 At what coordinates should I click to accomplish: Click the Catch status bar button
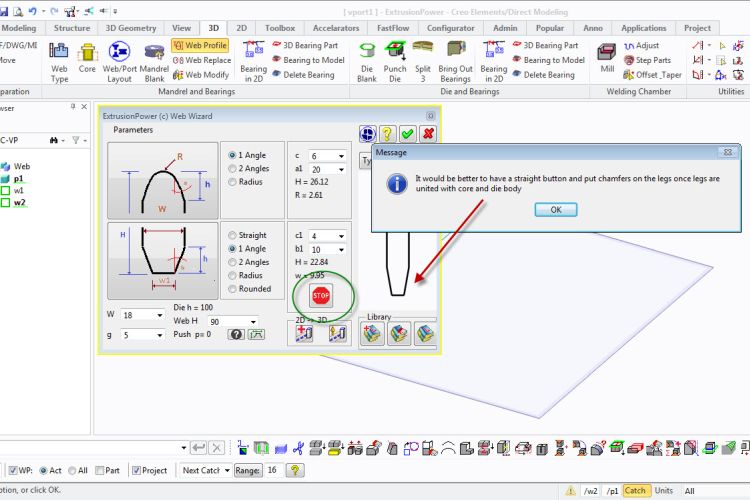click(x=635, y=490)
